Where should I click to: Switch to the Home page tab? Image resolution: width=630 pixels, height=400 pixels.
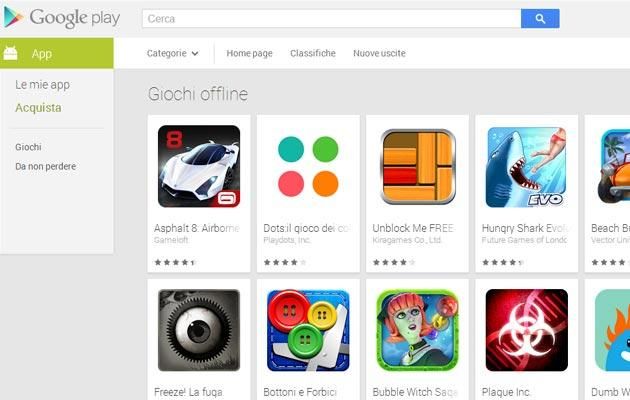(x=249, y=53)
